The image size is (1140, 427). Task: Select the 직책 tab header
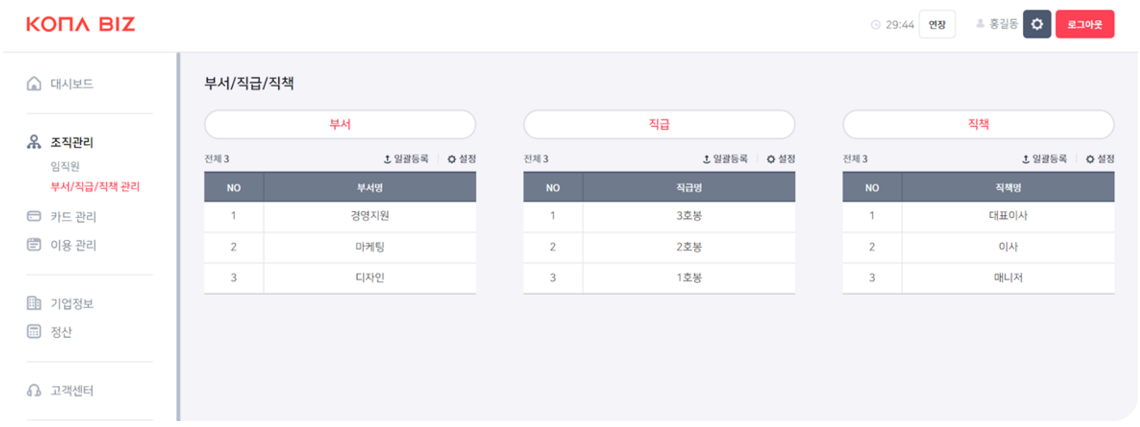pyautogui.click(x=979, y=124)
